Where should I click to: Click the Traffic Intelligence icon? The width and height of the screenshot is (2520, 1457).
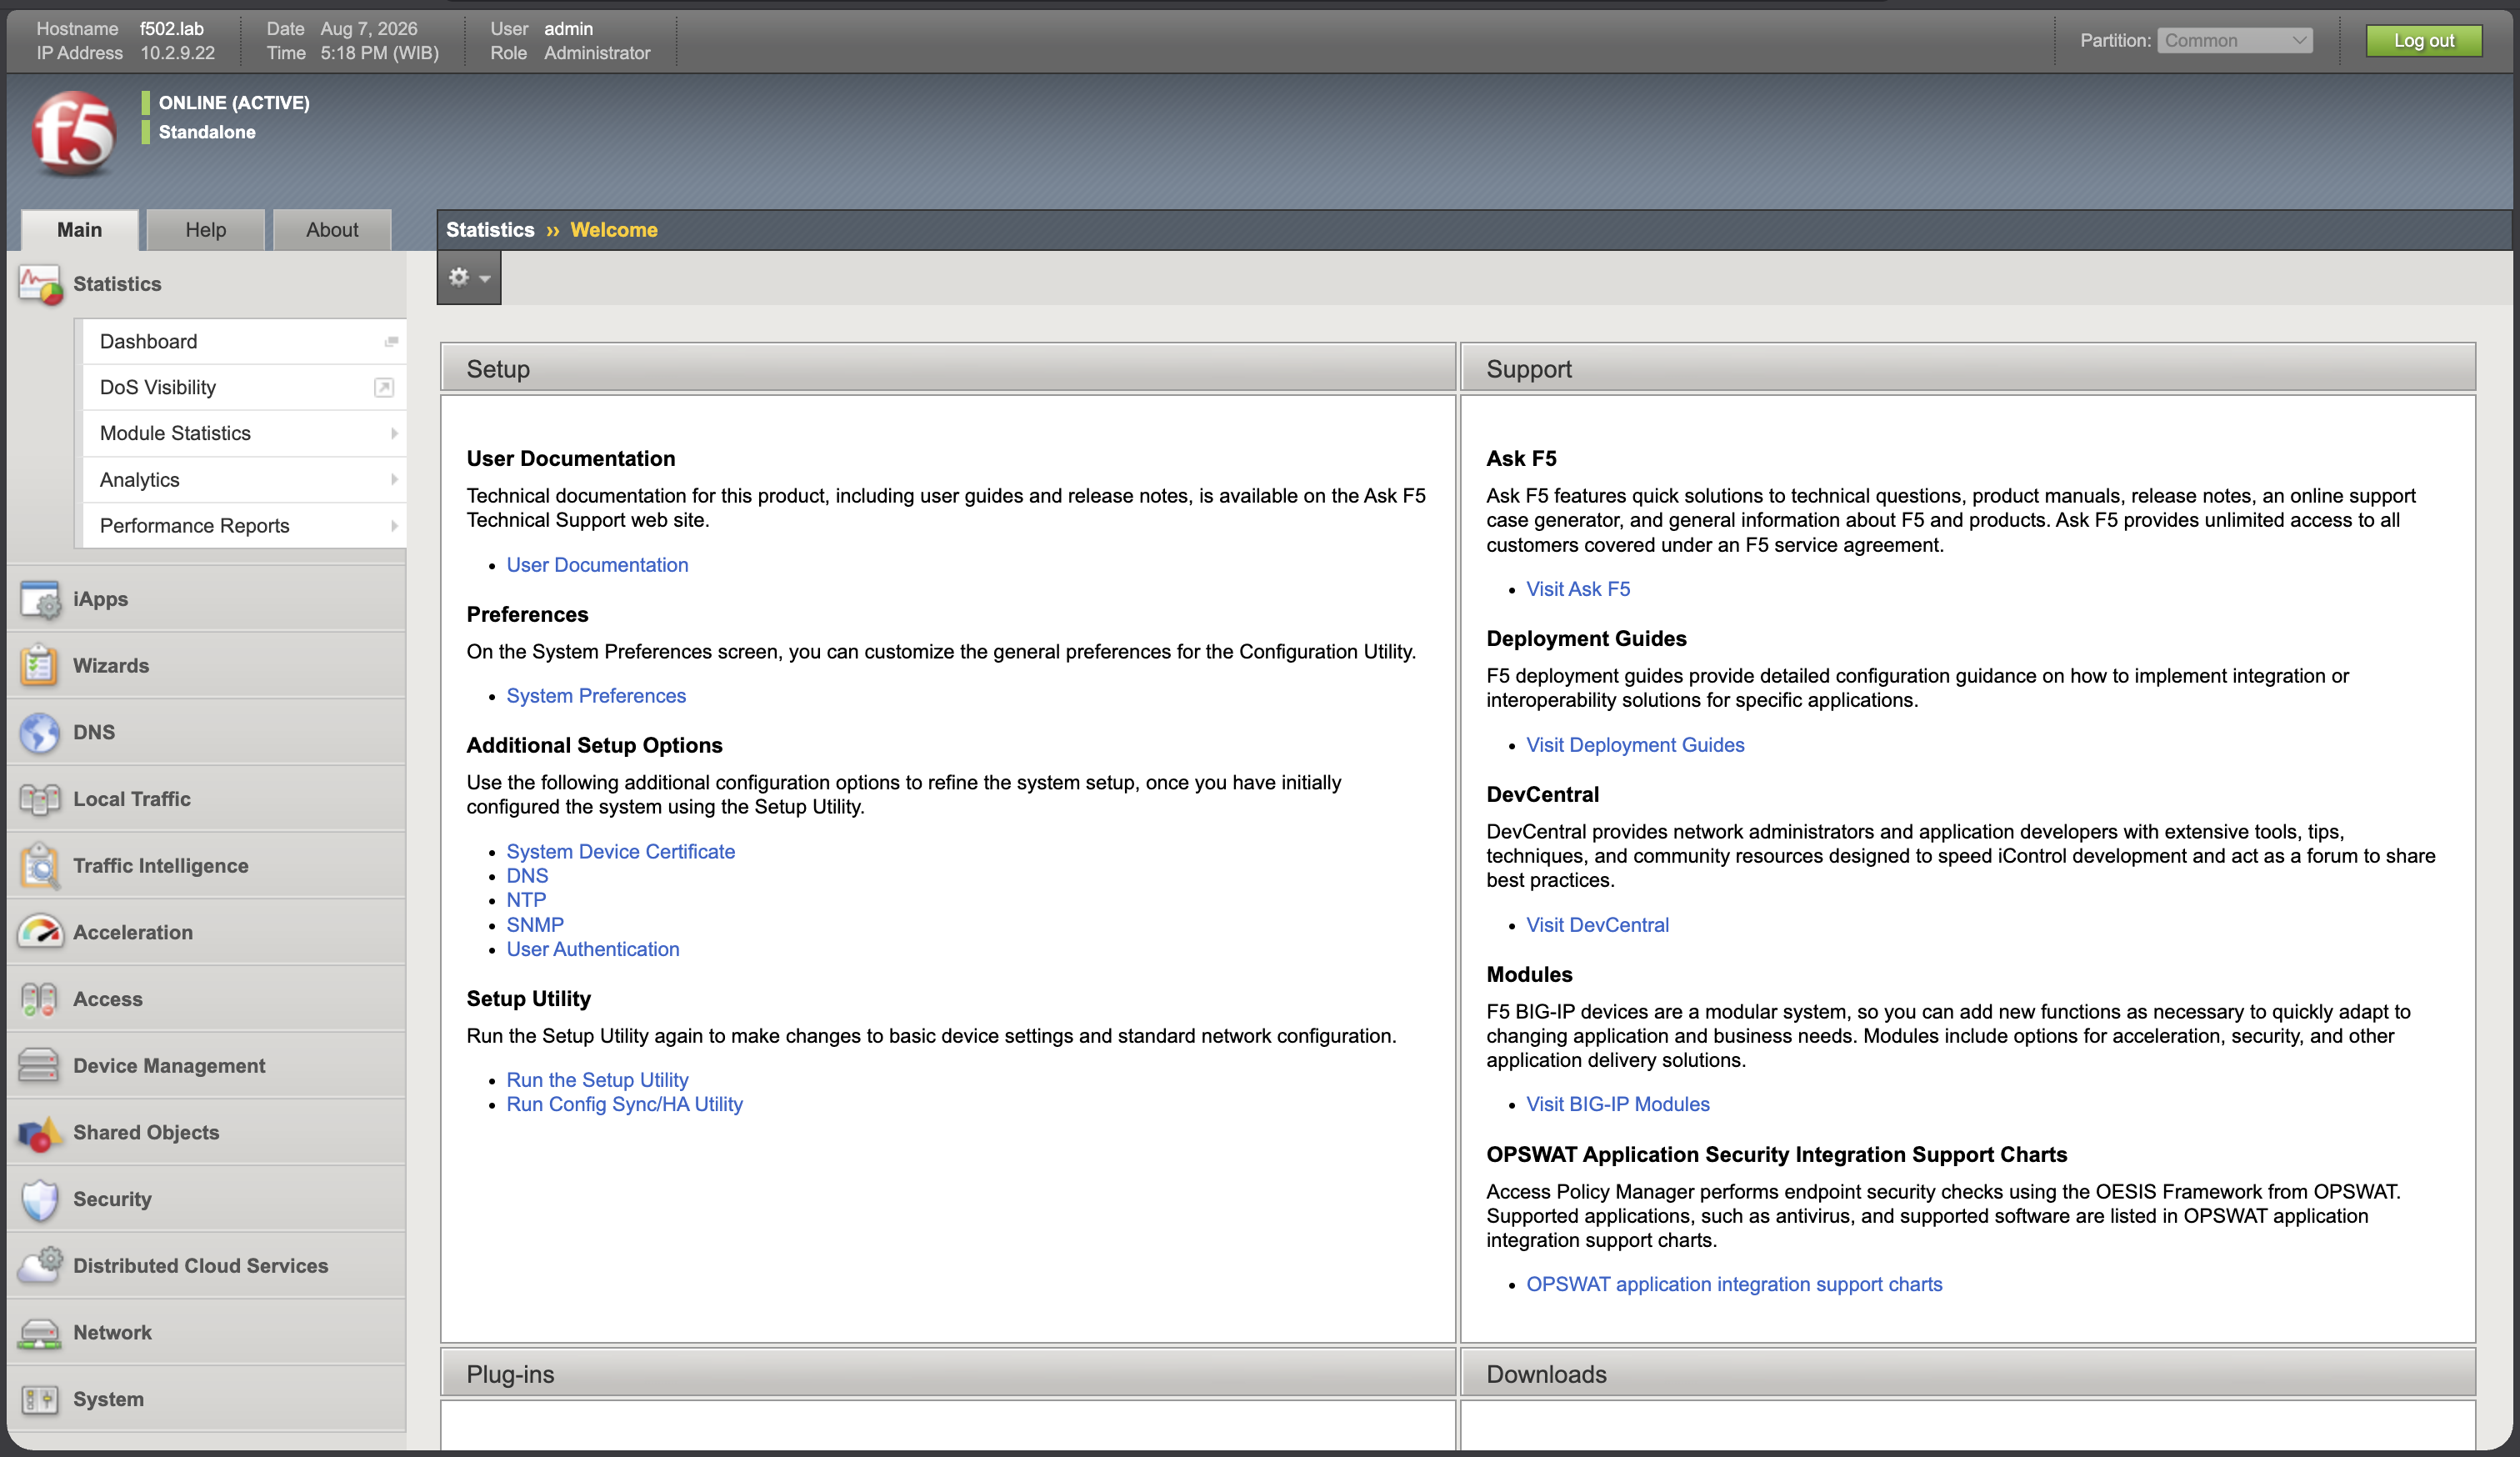(40, 865)
